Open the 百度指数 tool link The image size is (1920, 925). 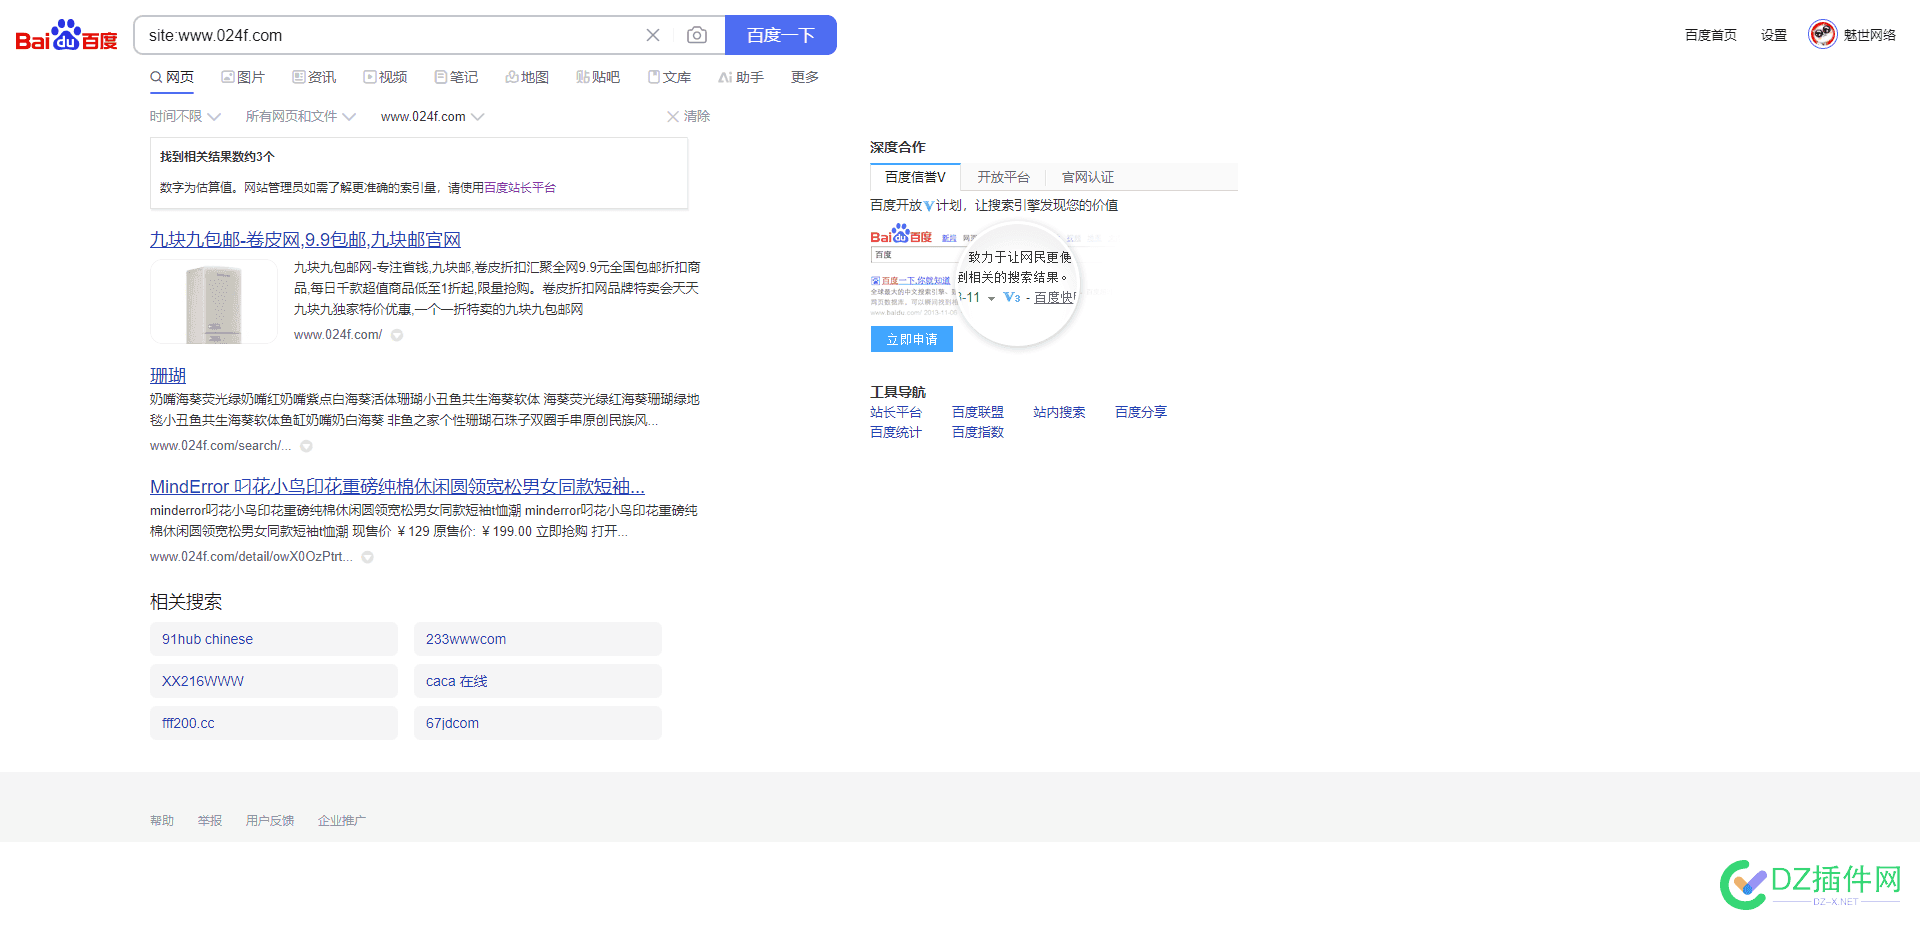coord(978,432)
